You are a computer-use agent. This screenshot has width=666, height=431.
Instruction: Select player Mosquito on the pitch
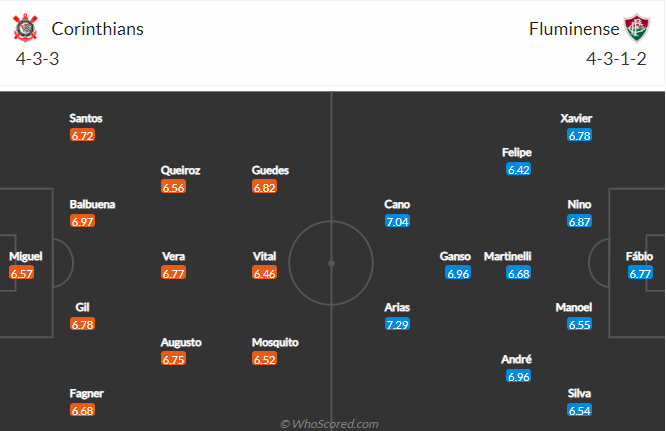coord(275,342)
